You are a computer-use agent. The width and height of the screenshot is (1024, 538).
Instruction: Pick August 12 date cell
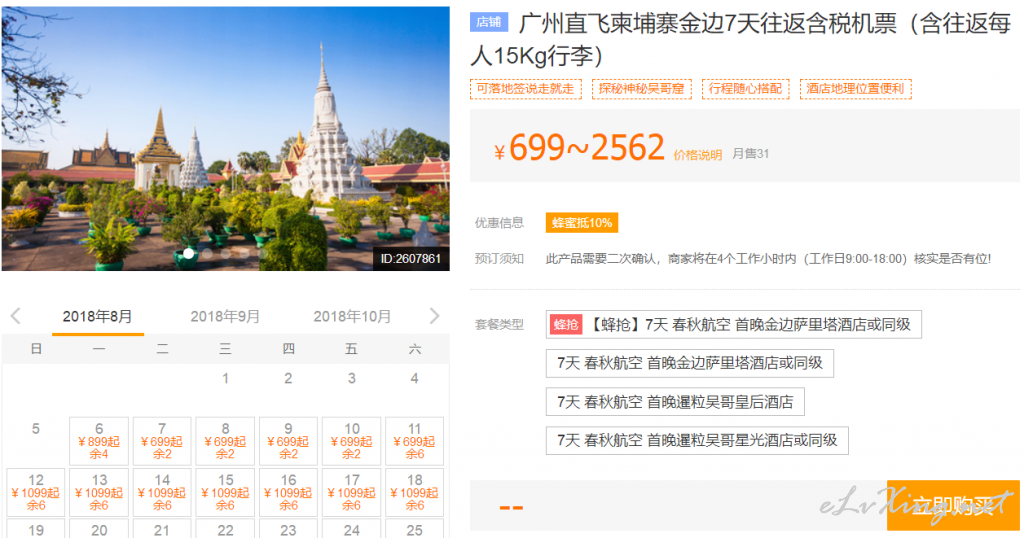pos(36,492)
